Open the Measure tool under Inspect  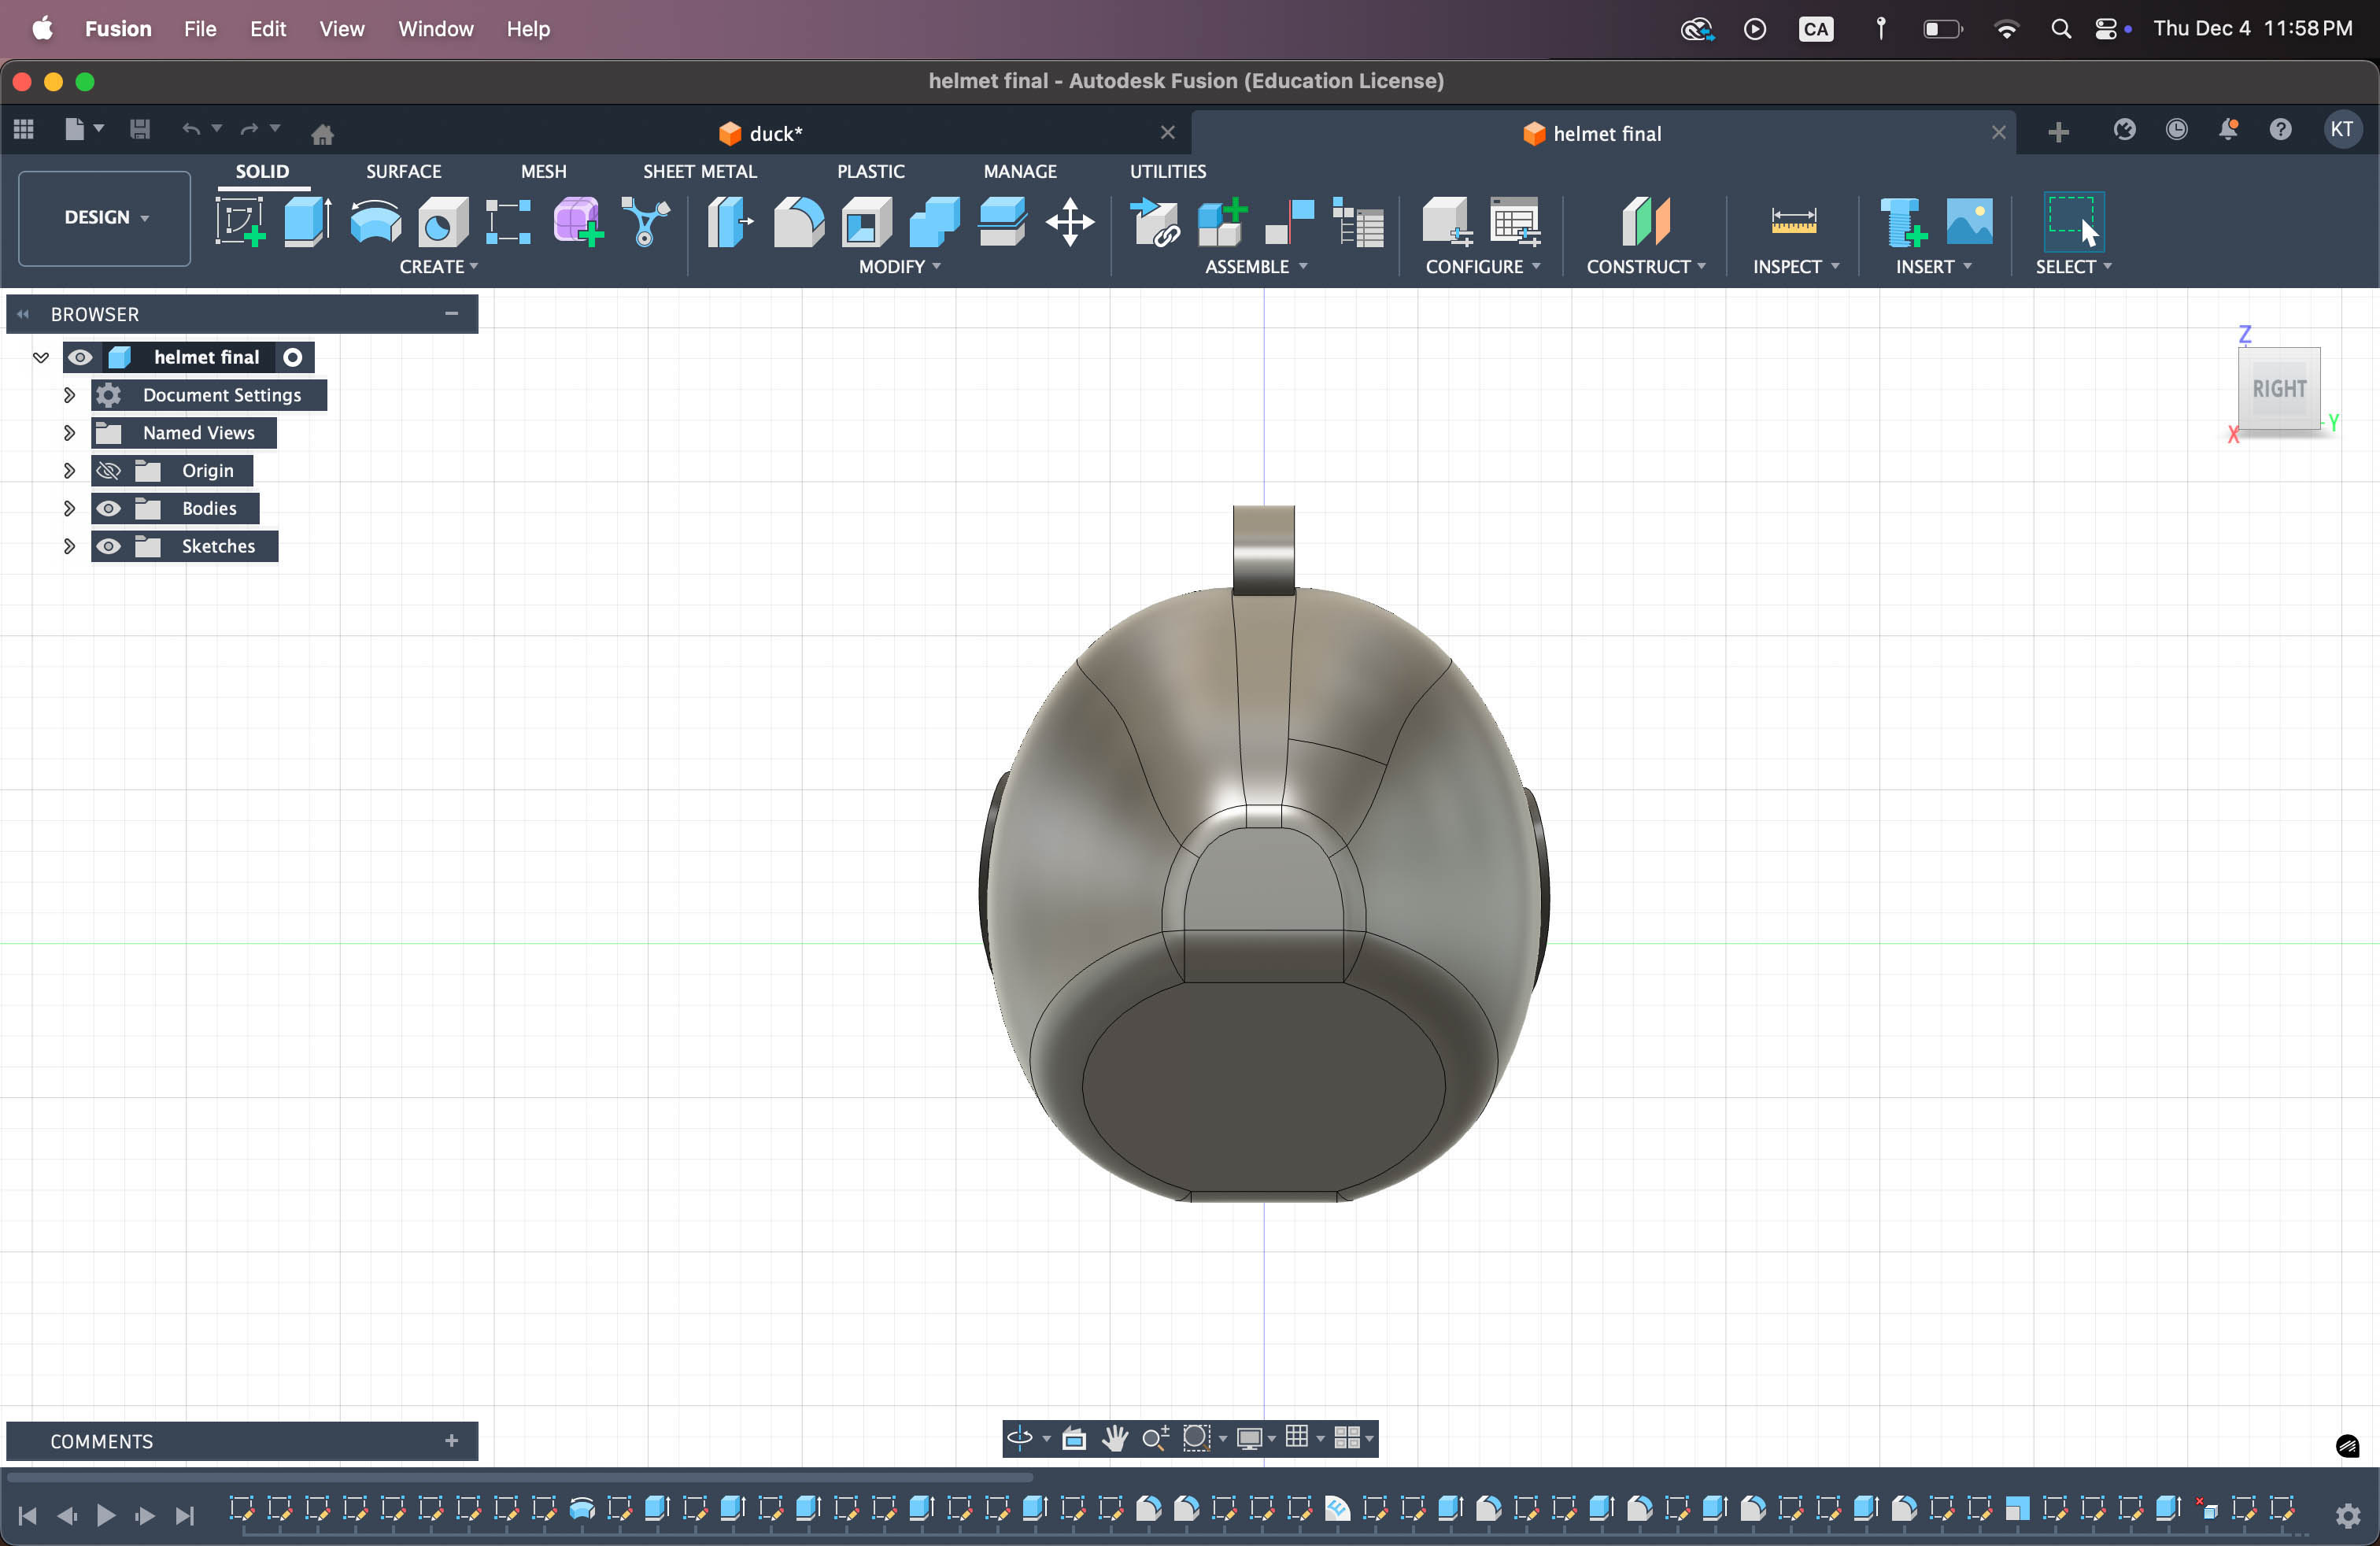tap(1793, 221)
